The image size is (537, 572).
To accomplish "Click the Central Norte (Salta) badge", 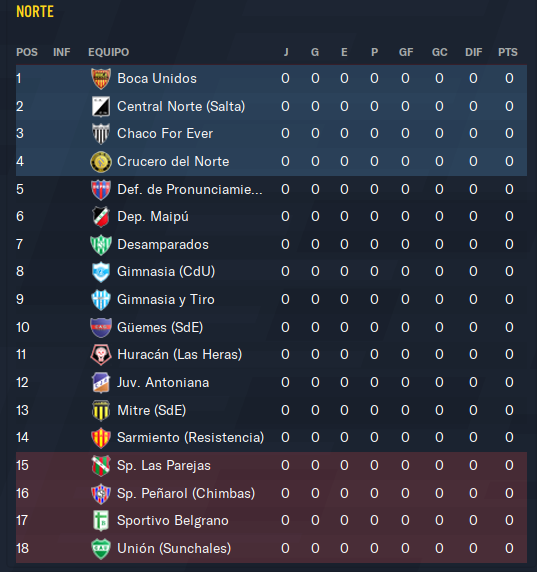I will tap(101, 107).
